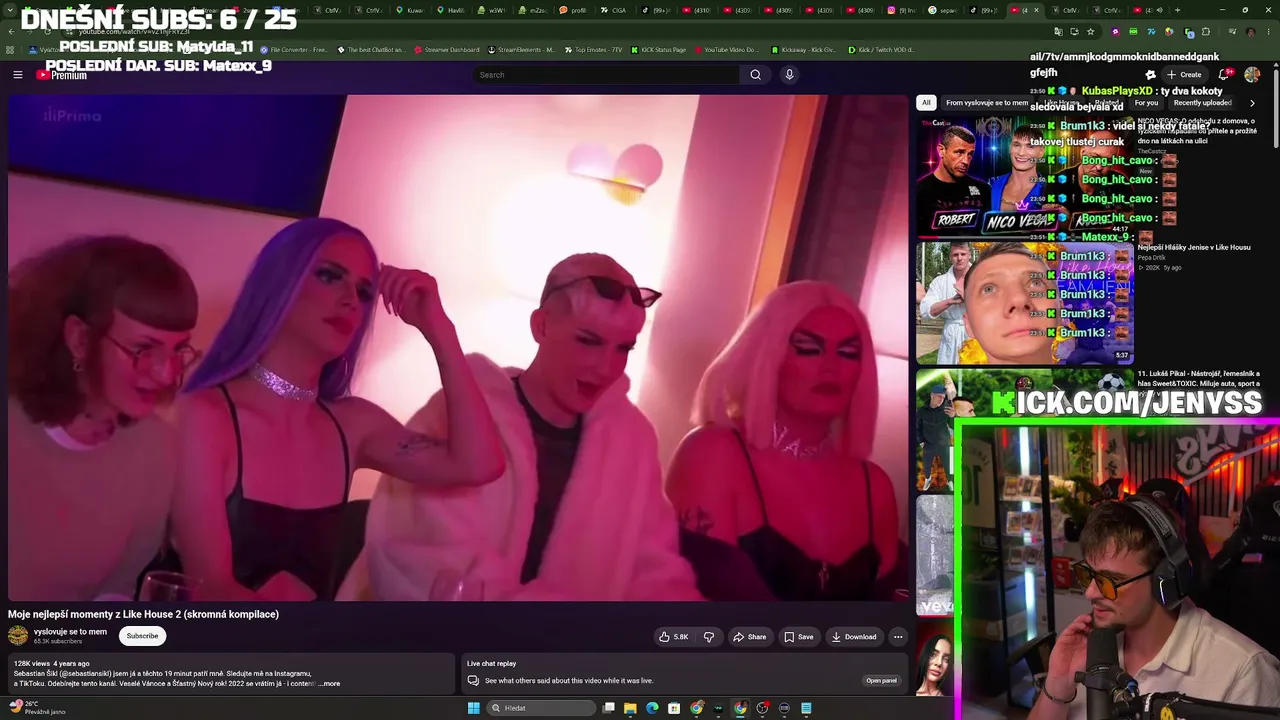This screenshot has height=720, width=1280.
Task: Expand the description with '...more'
Action: click(330, 684)
